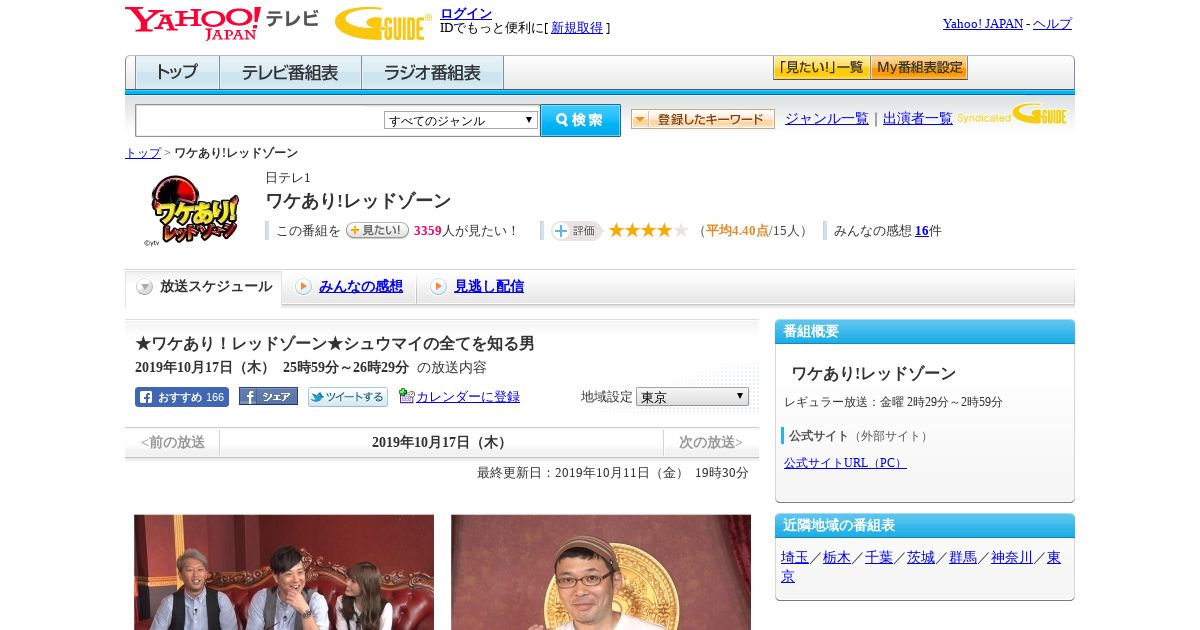The width and height of the screenshot is (1200, 630).
Task: Click the arrow icon beside 放送スケジュール
Action: pyautogui.click(x=145, y=287)
